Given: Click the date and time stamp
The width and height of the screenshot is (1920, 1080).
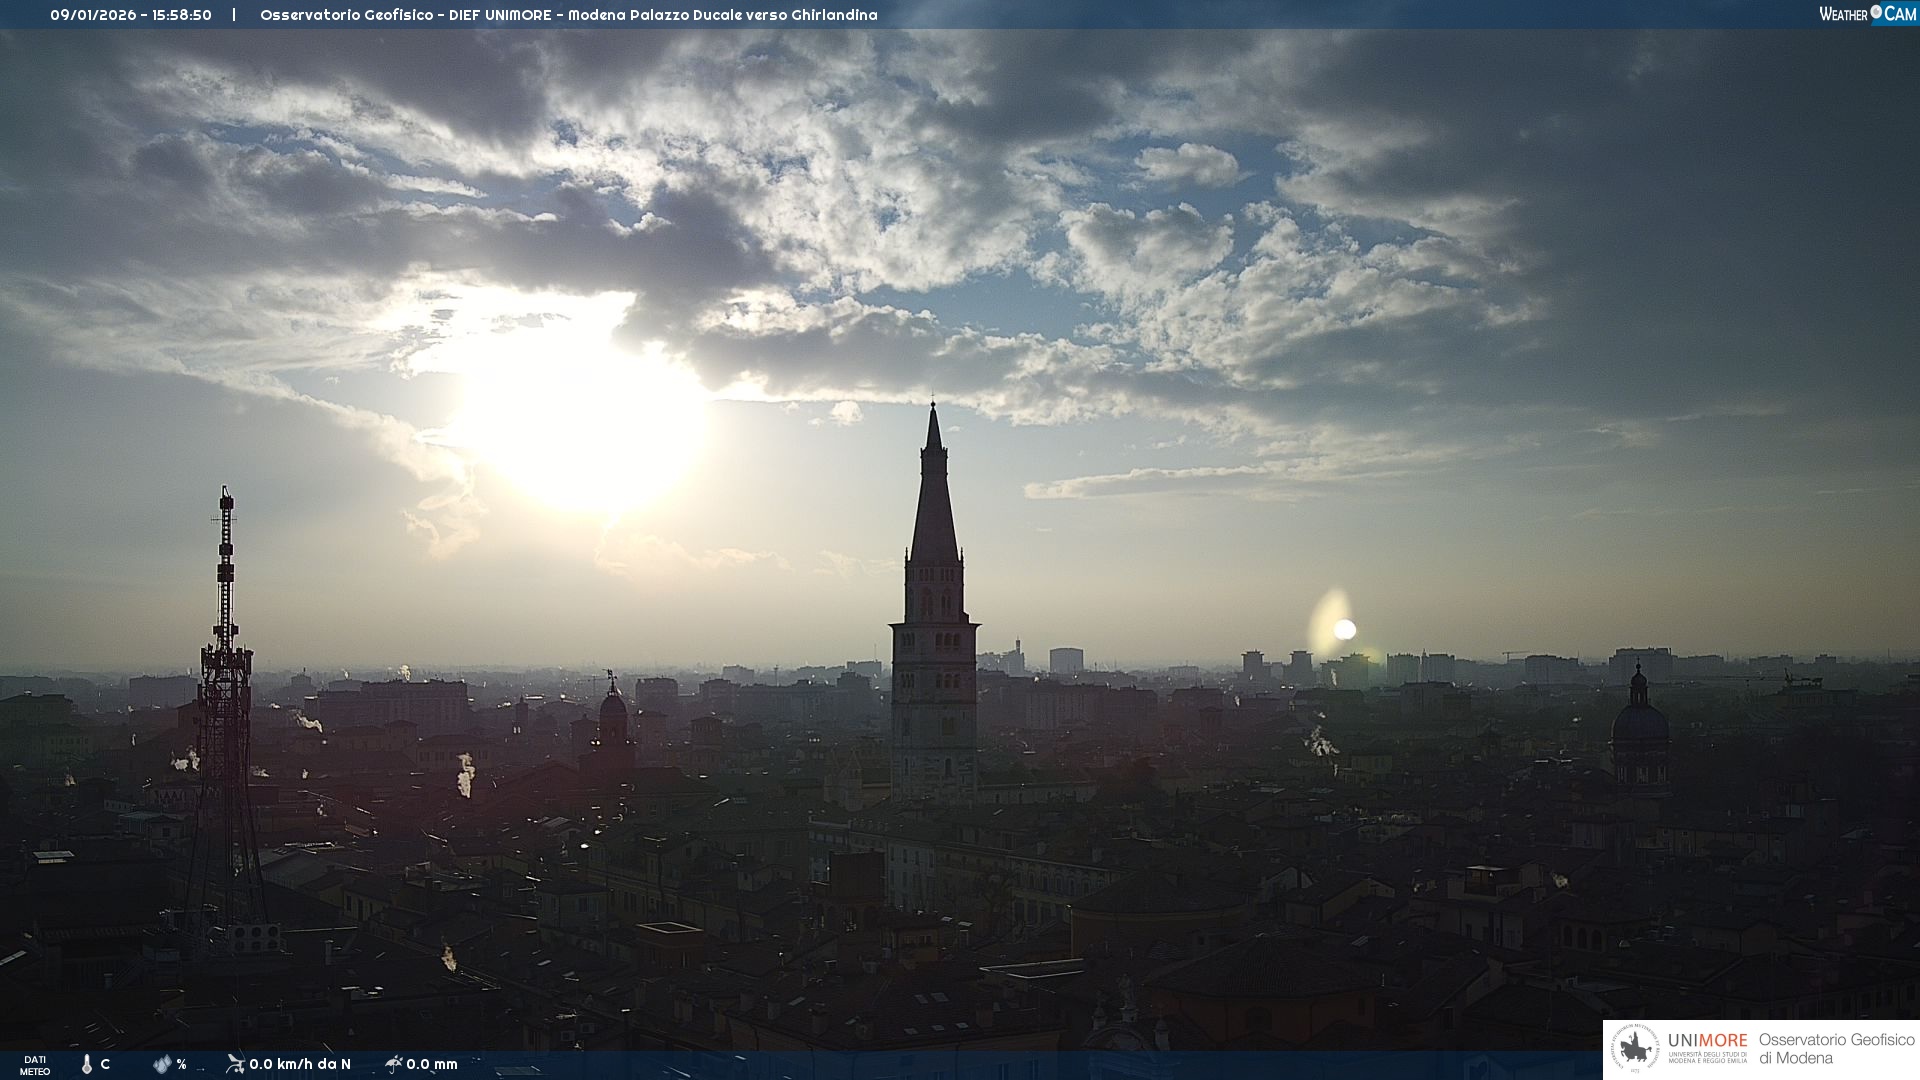Looking at the screenshot, I should [x=131, y=15].
